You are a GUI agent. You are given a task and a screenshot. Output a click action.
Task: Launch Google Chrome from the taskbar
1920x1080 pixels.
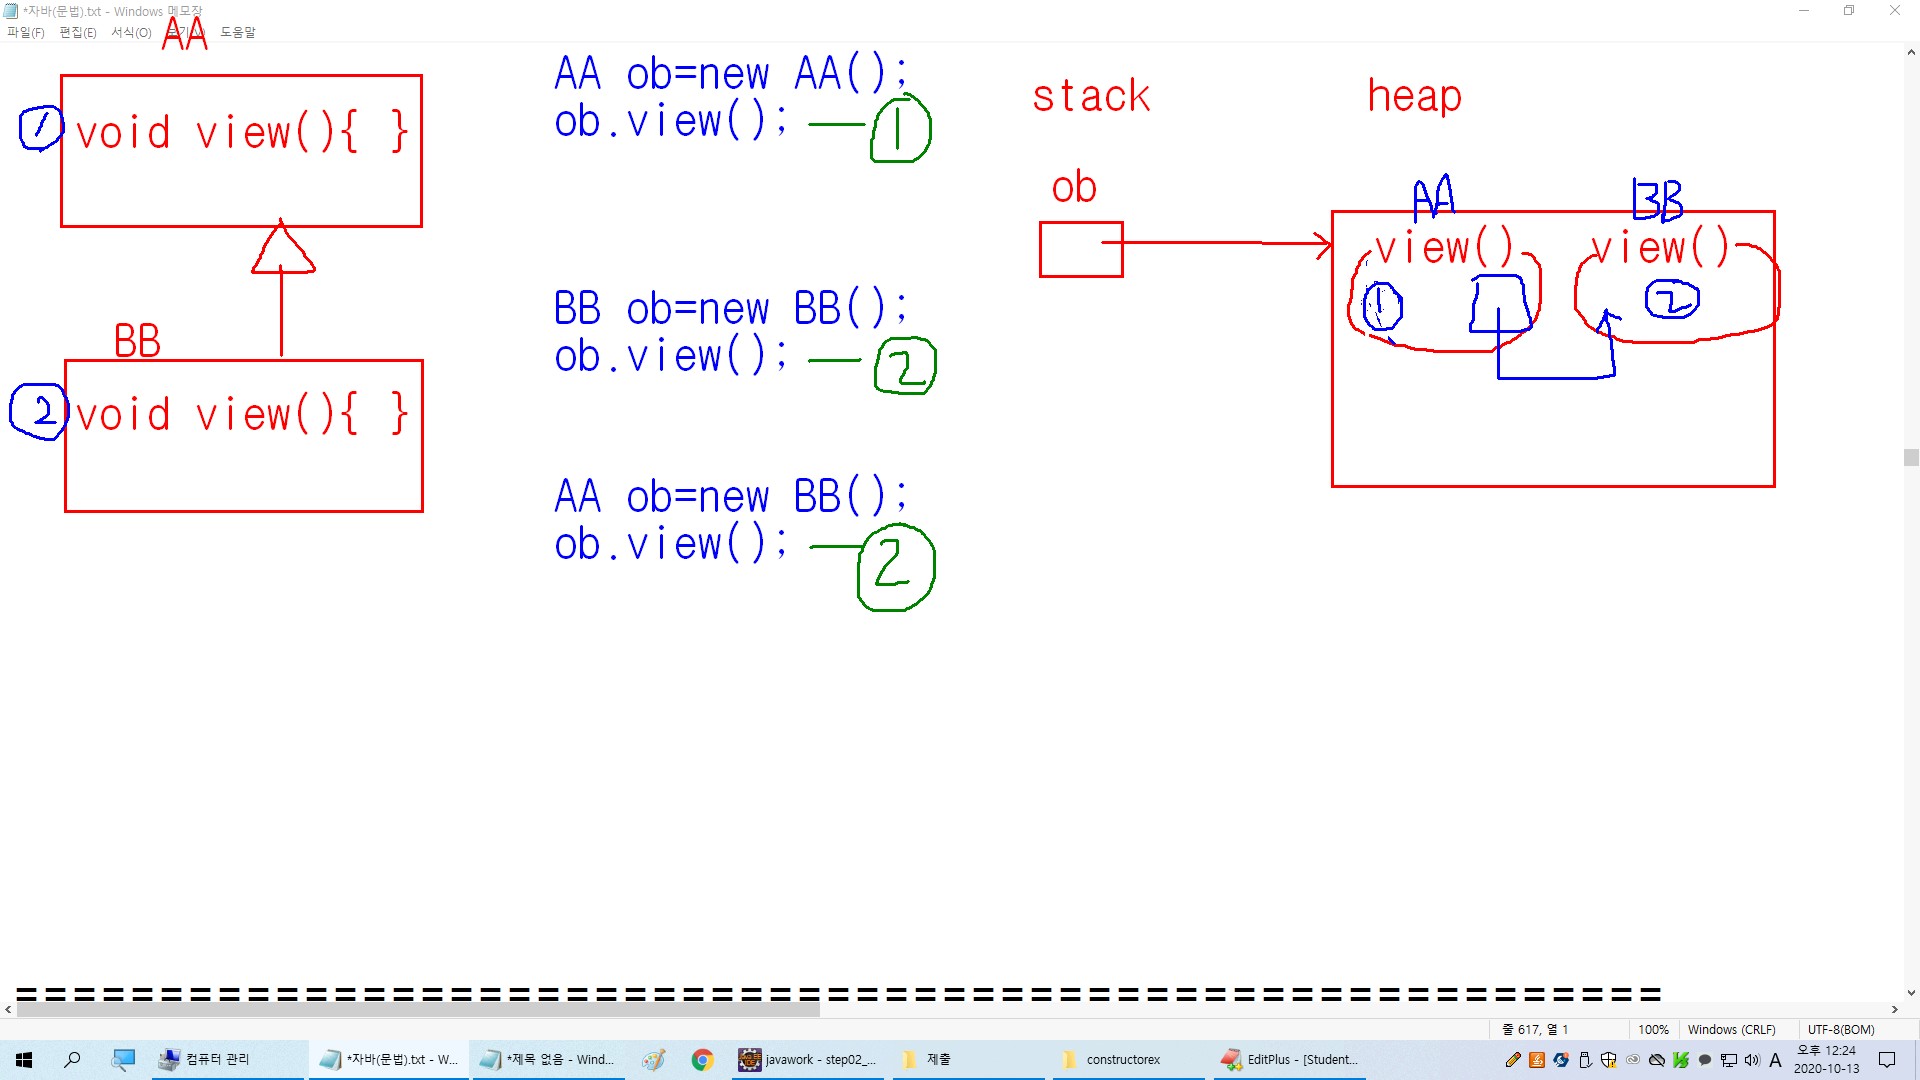point(702,1060)
